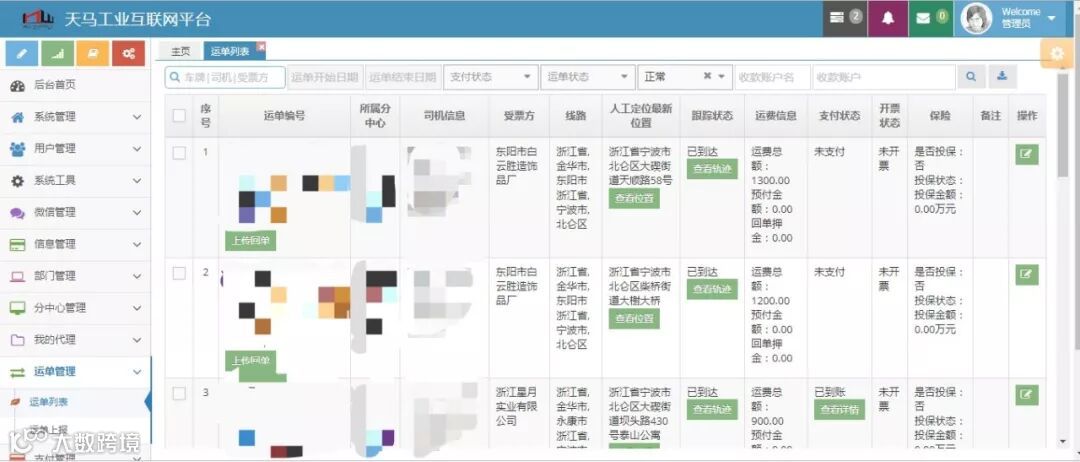Screen dimensions: 1080x462
Task: Click the green pencil shortcut button
Action: [21, 53]
